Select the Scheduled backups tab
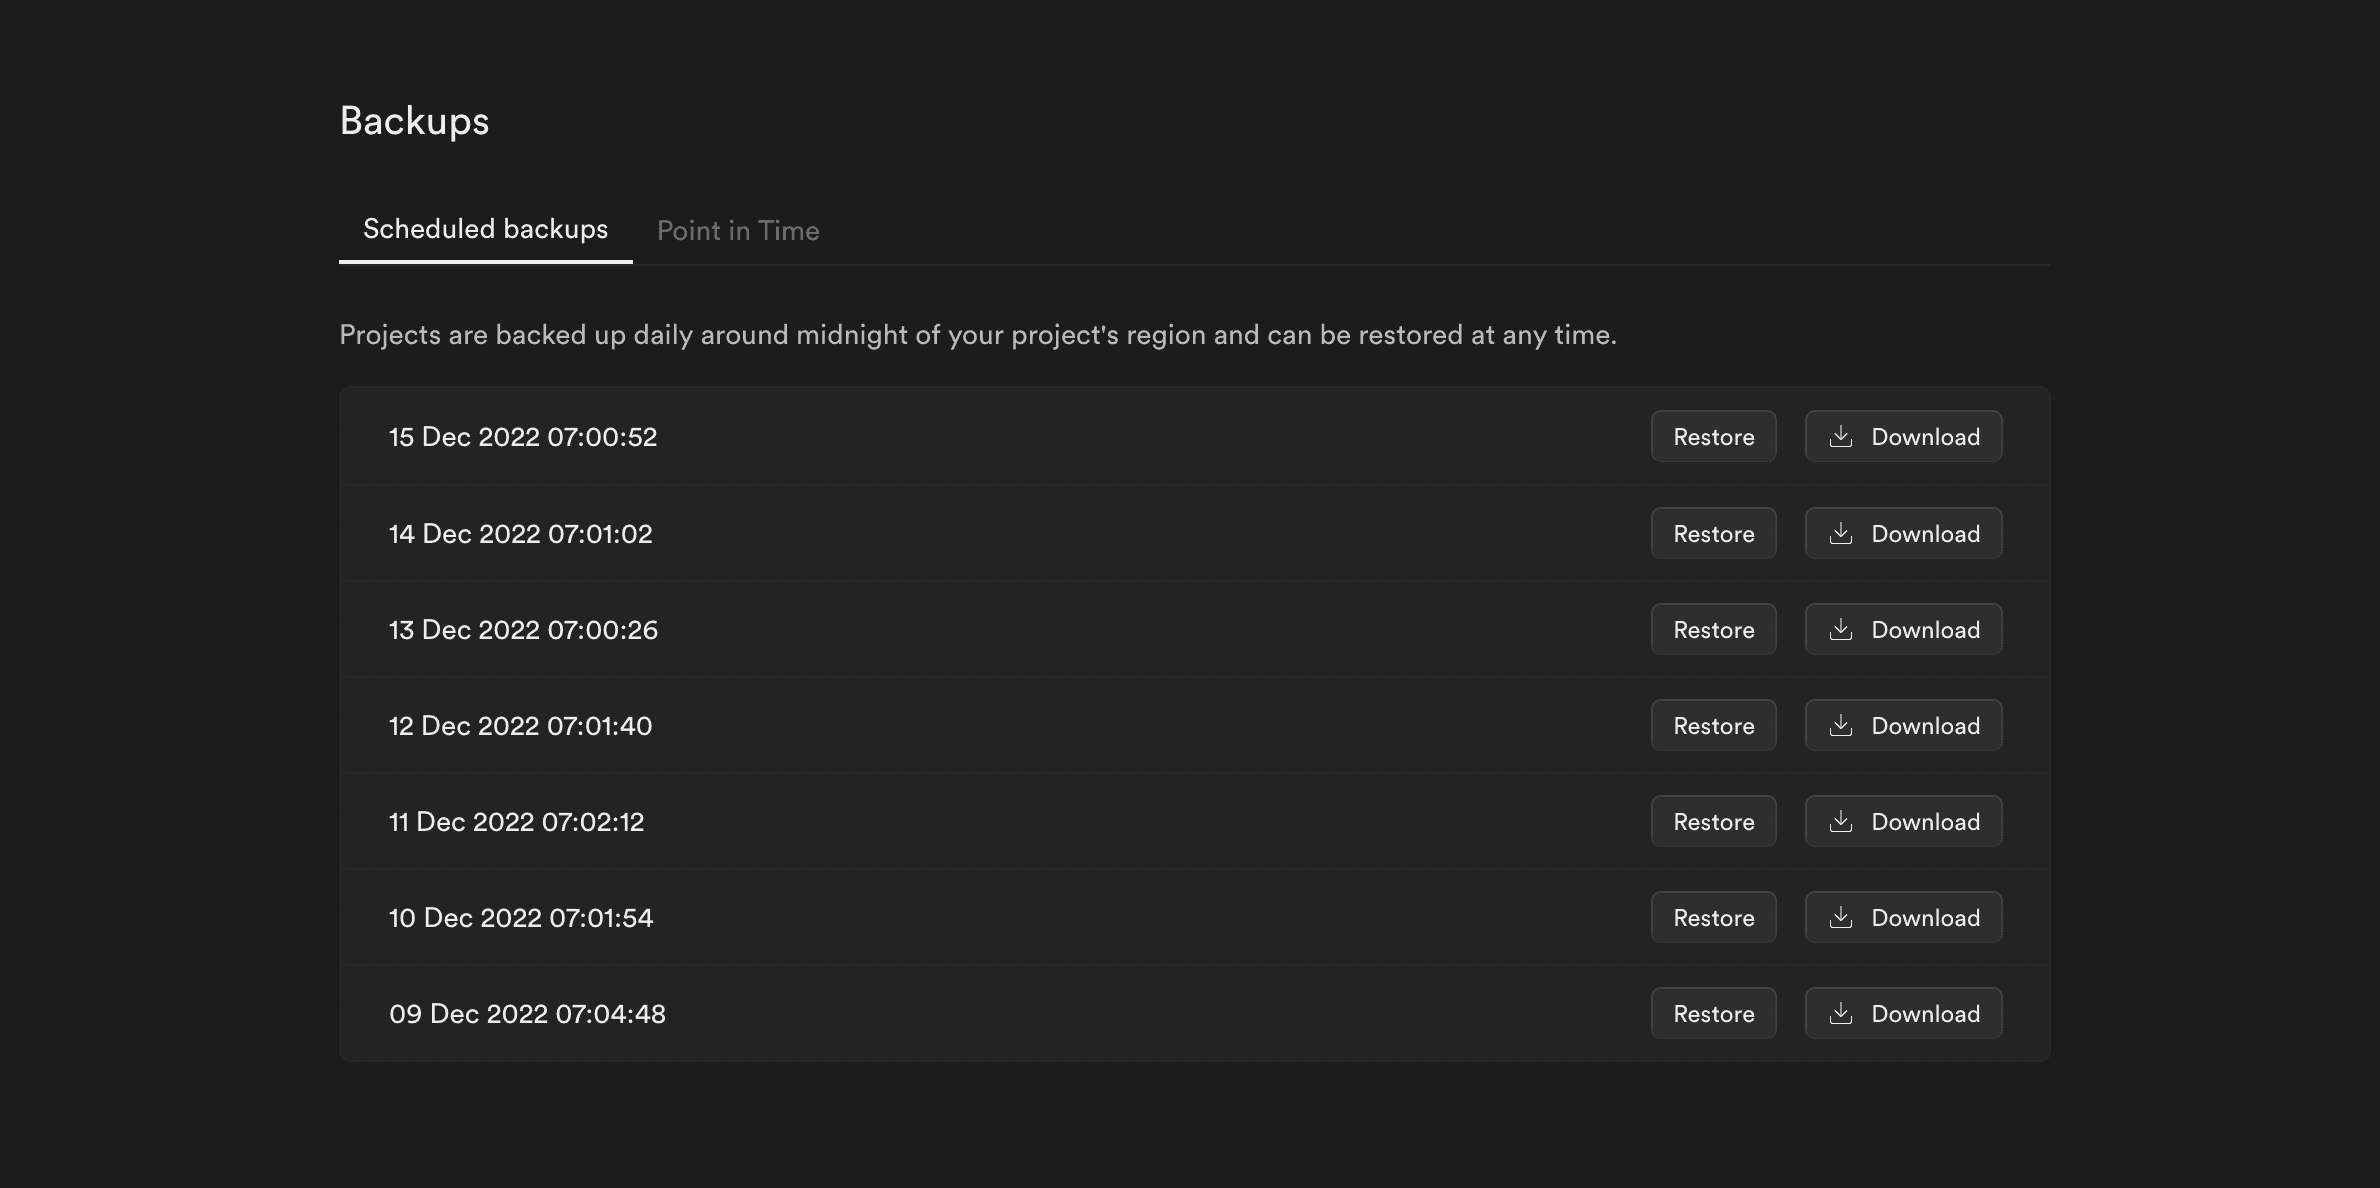Screen dimensions: 2380x1188 485,229
